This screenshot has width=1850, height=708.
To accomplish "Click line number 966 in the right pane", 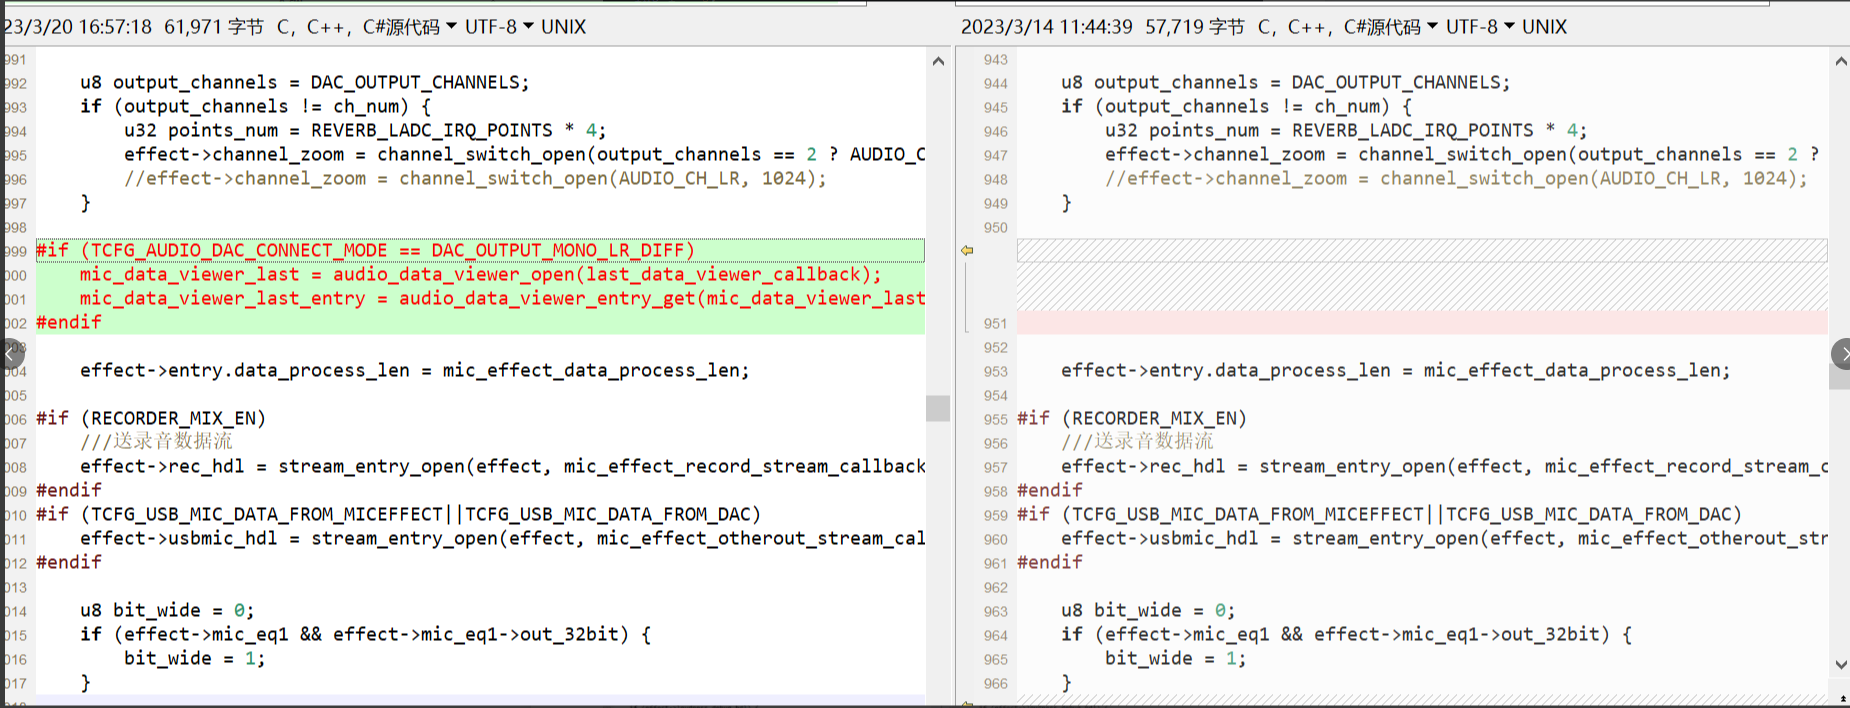I will (995, 683).
